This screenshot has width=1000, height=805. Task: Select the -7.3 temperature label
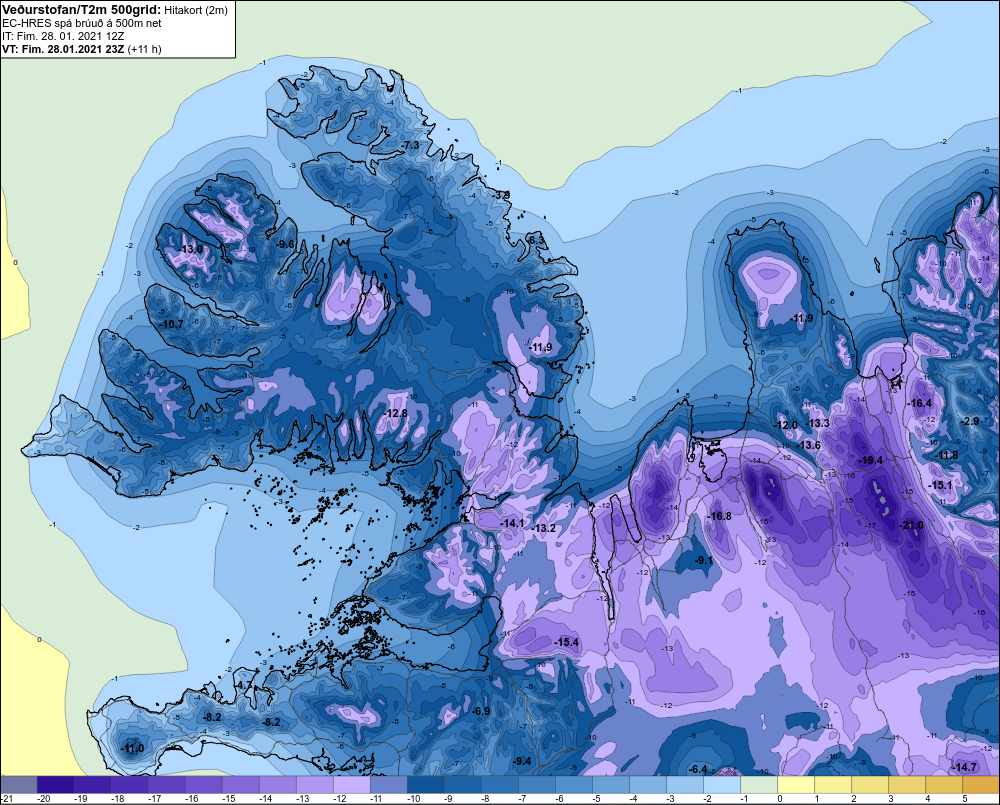click(x=411, y=145)
